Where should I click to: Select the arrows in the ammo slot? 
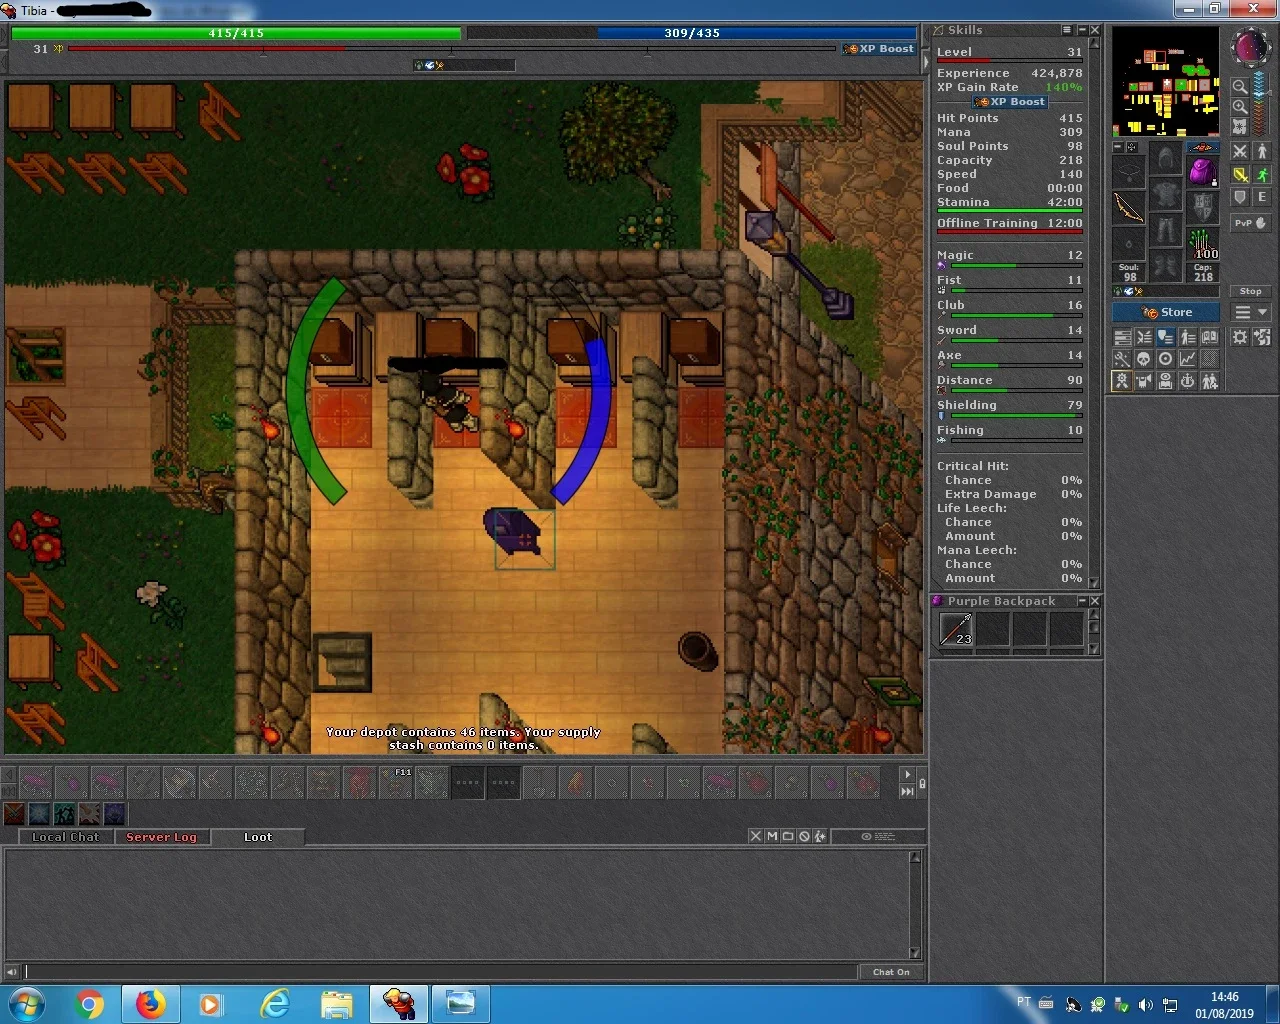point(1202,244)
